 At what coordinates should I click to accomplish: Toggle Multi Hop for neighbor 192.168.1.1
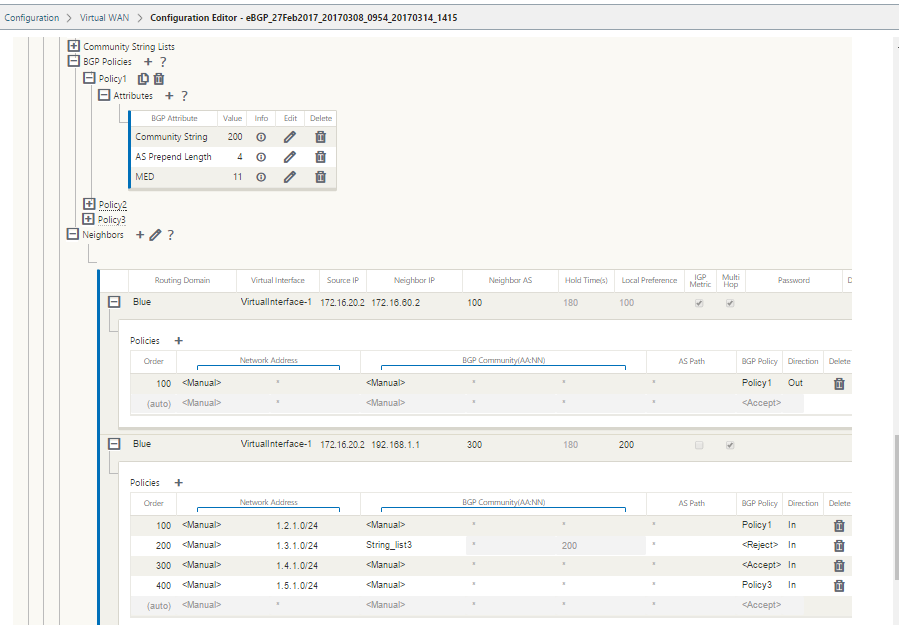[730, 445]
